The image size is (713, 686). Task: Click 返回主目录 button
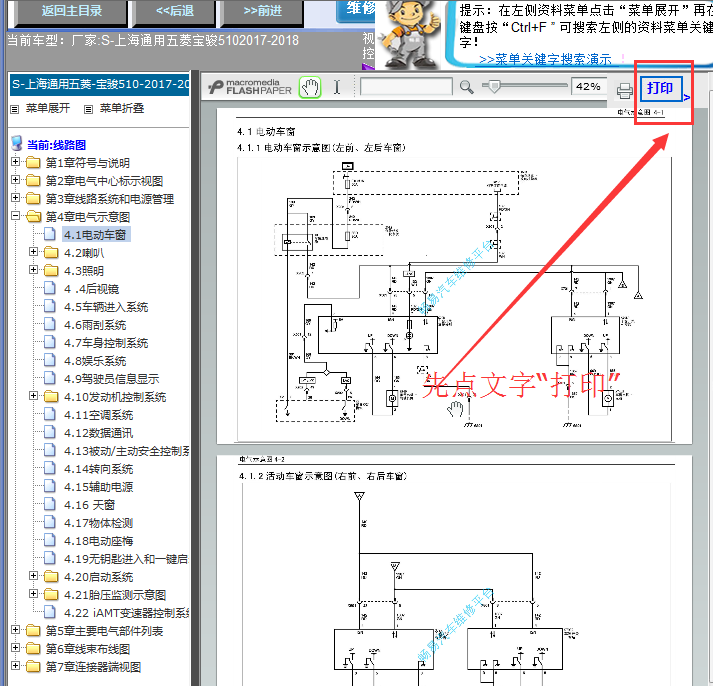pyautogui.click(x=71, y=11)
